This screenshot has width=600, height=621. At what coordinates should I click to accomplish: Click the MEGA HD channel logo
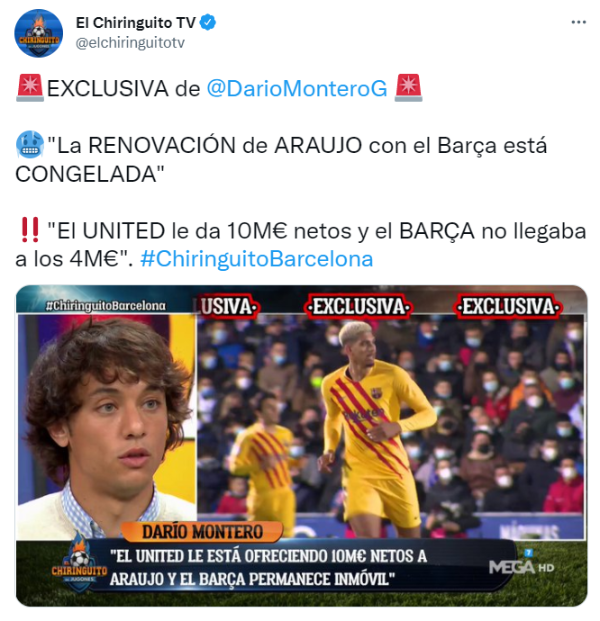point(522,565)
